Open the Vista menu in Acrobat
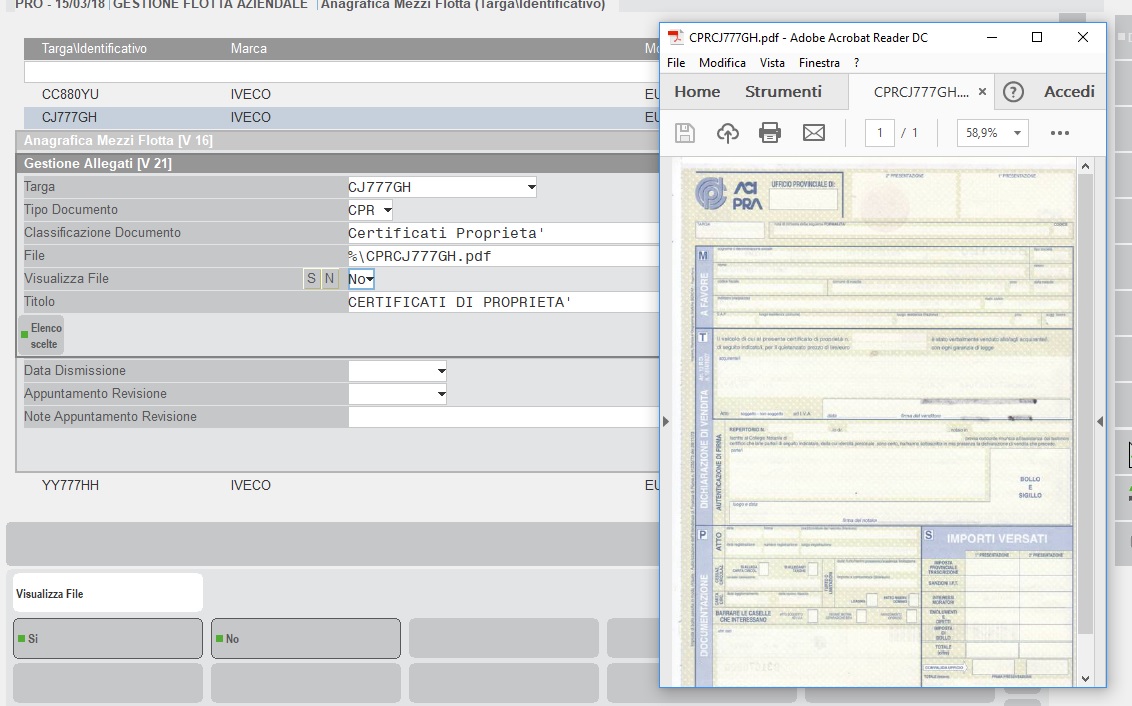Viewport: 1132px width, 706px height. tap(772, 62)
